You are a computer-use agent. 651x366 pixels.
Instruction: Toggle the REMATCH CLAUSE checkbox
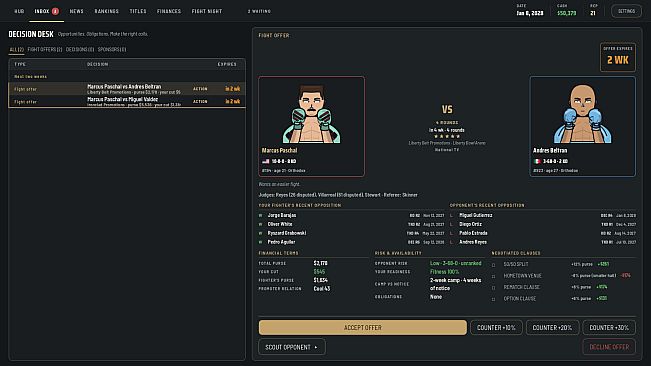point(494,288)
